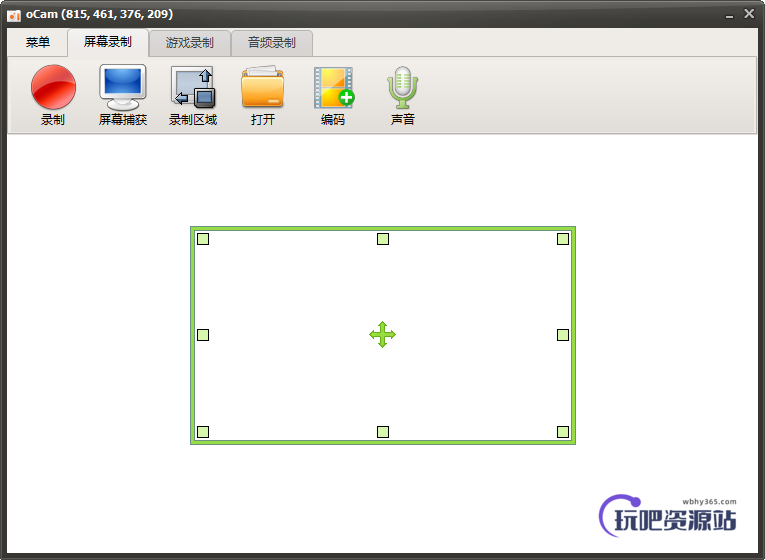This screenshot has height=560, width=765.
Task: Switch to the 屏幕录制 tab
Action: click(x=108, y=42)
